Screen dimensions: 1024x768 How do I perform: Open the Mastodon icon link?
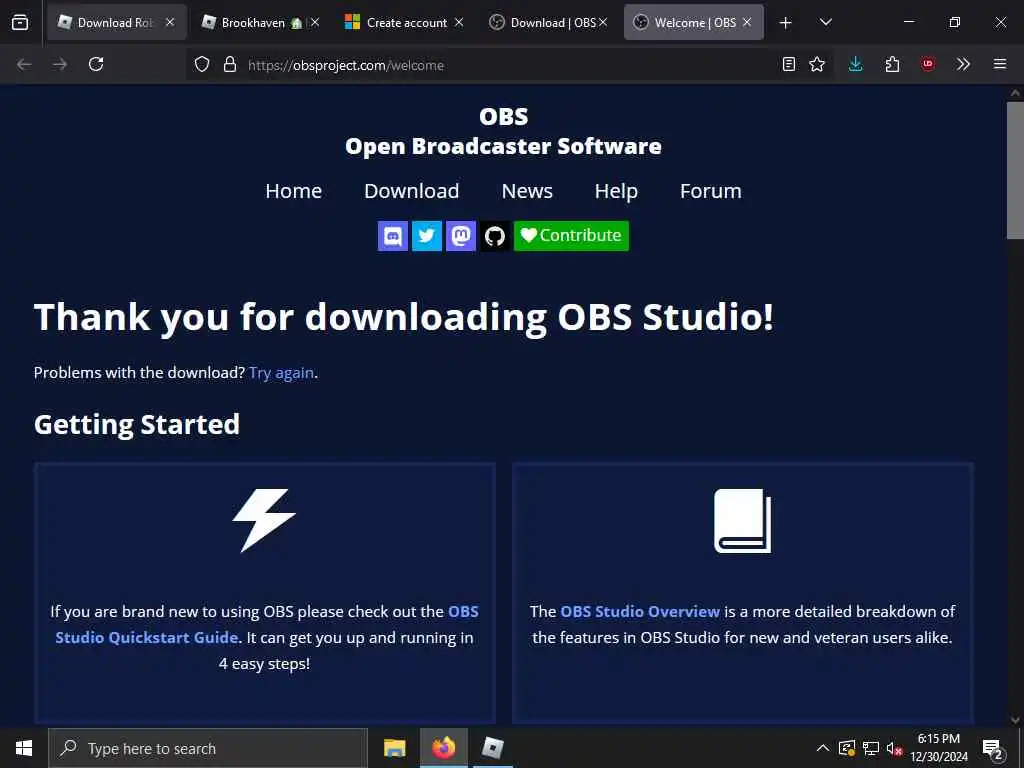coord(460,236)
